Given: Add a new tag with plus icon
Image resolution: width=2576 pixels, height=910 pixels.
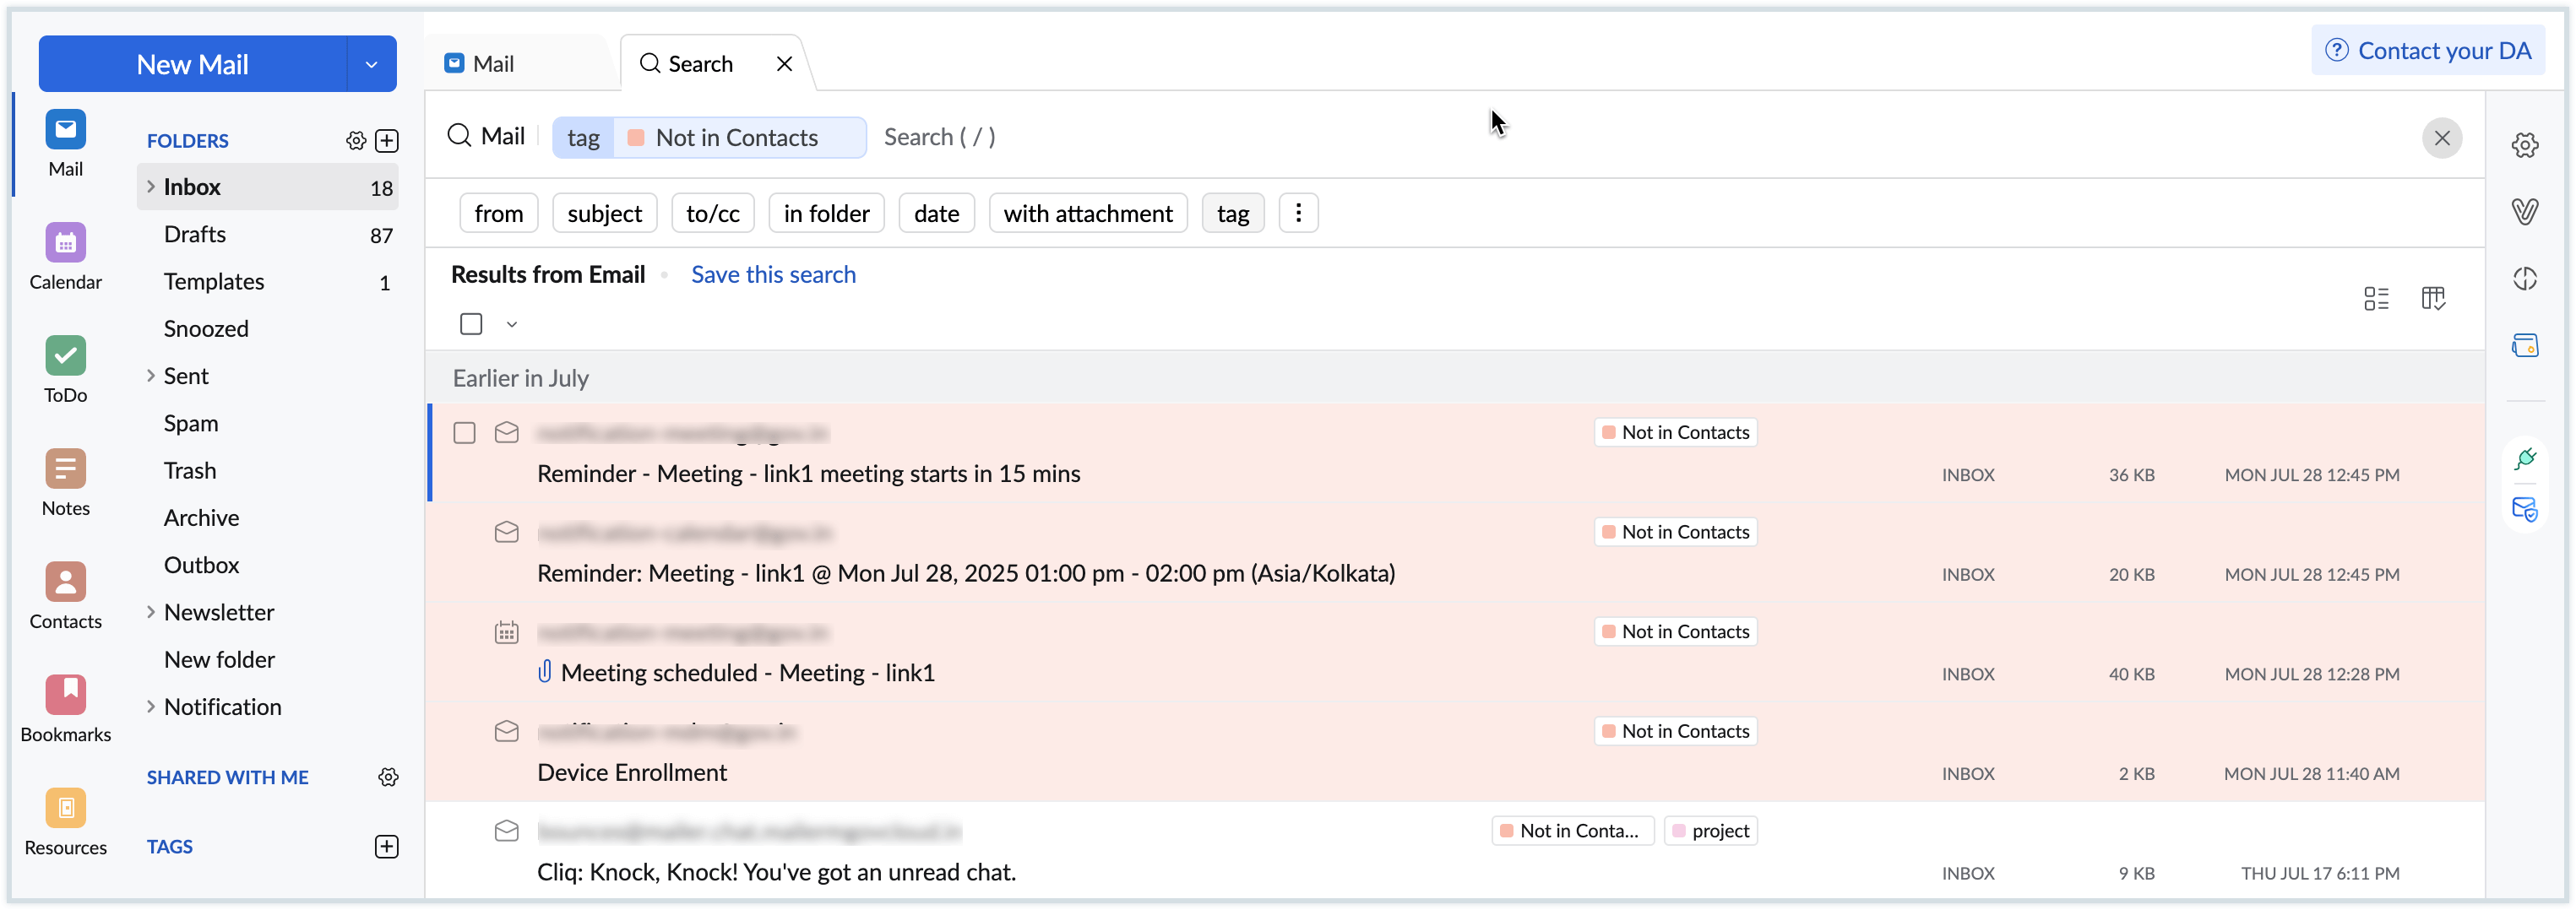Looking at the screenshot, I should tap(387, 847).
